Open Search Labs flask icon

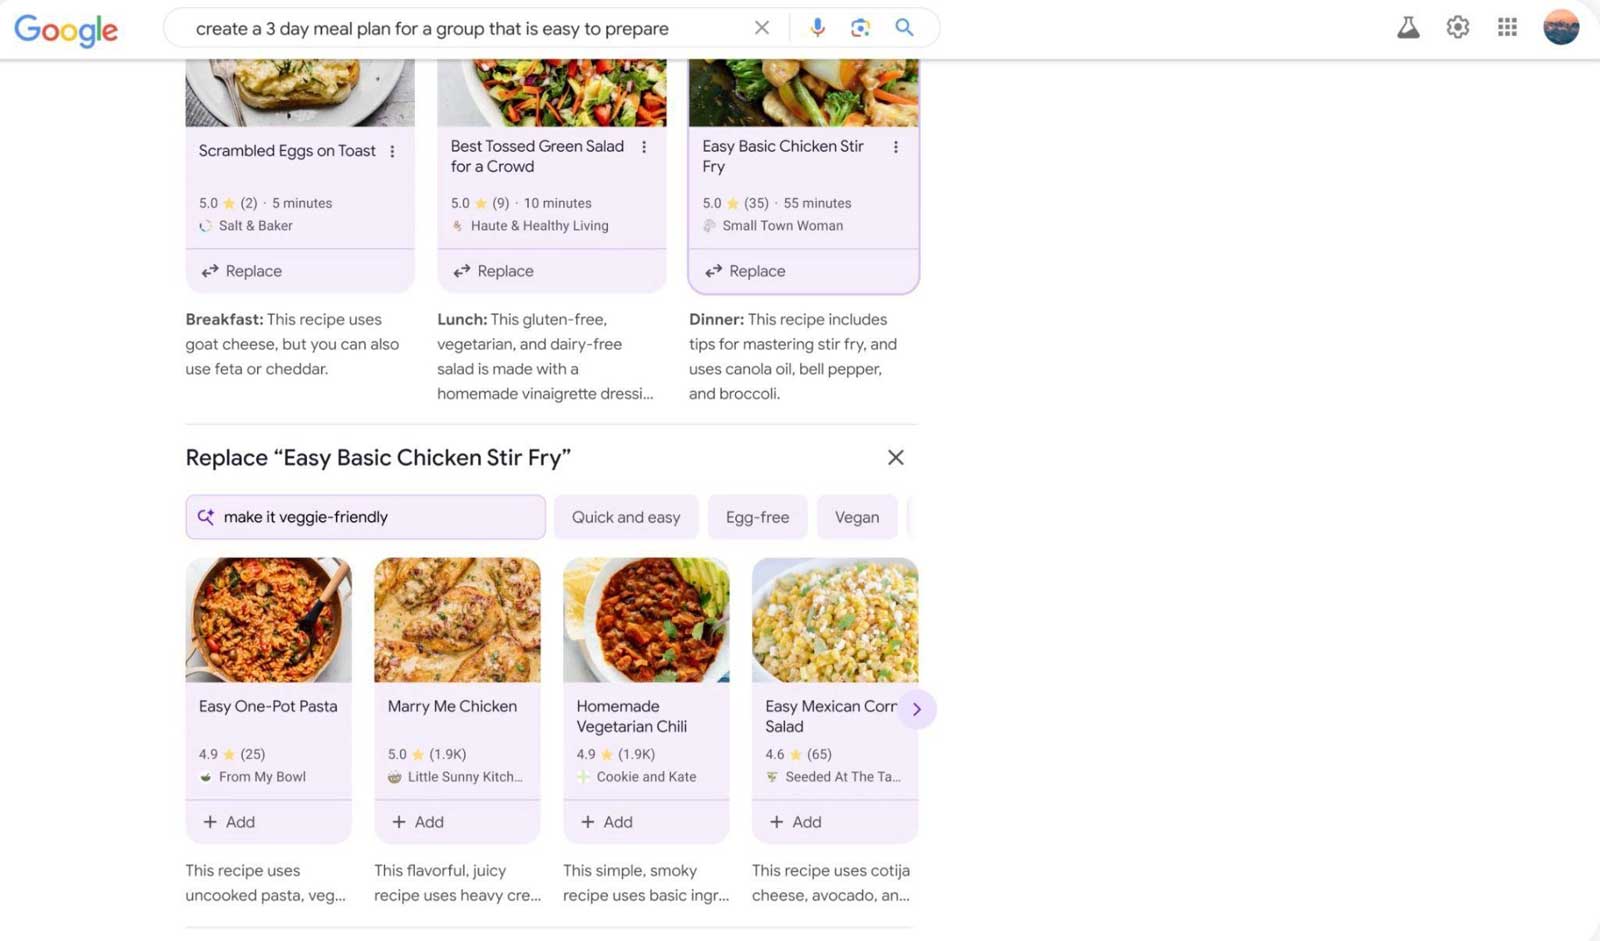pos(1408,28)
